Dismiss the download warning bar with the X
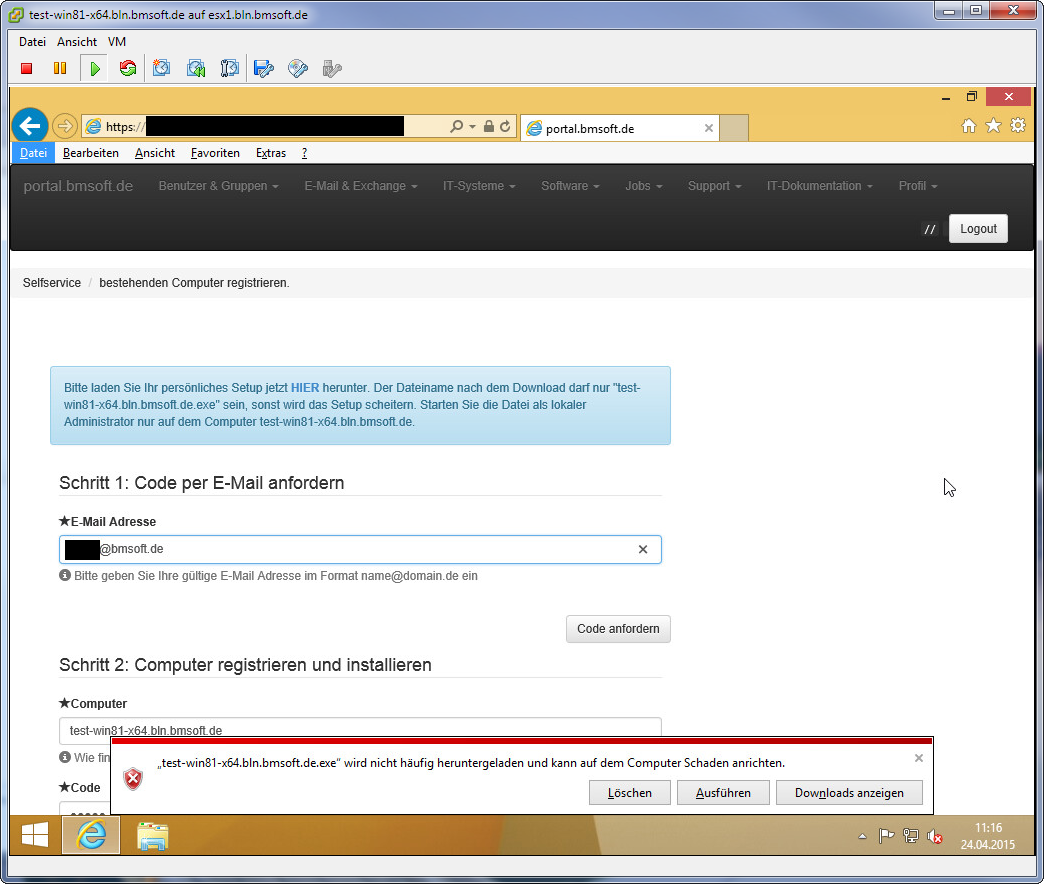Screen dimensions: 1044x884 pyautogui.click(x=919, y=758)
